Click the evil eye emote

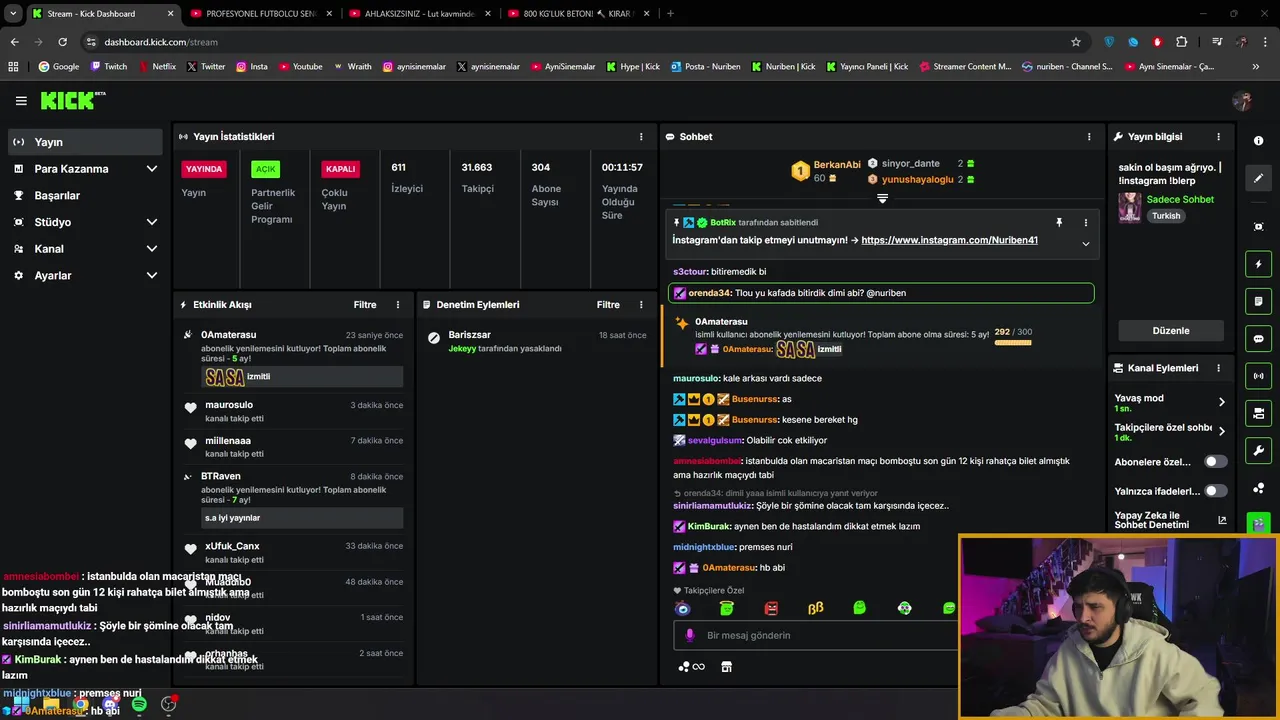[x=683, y=608]
